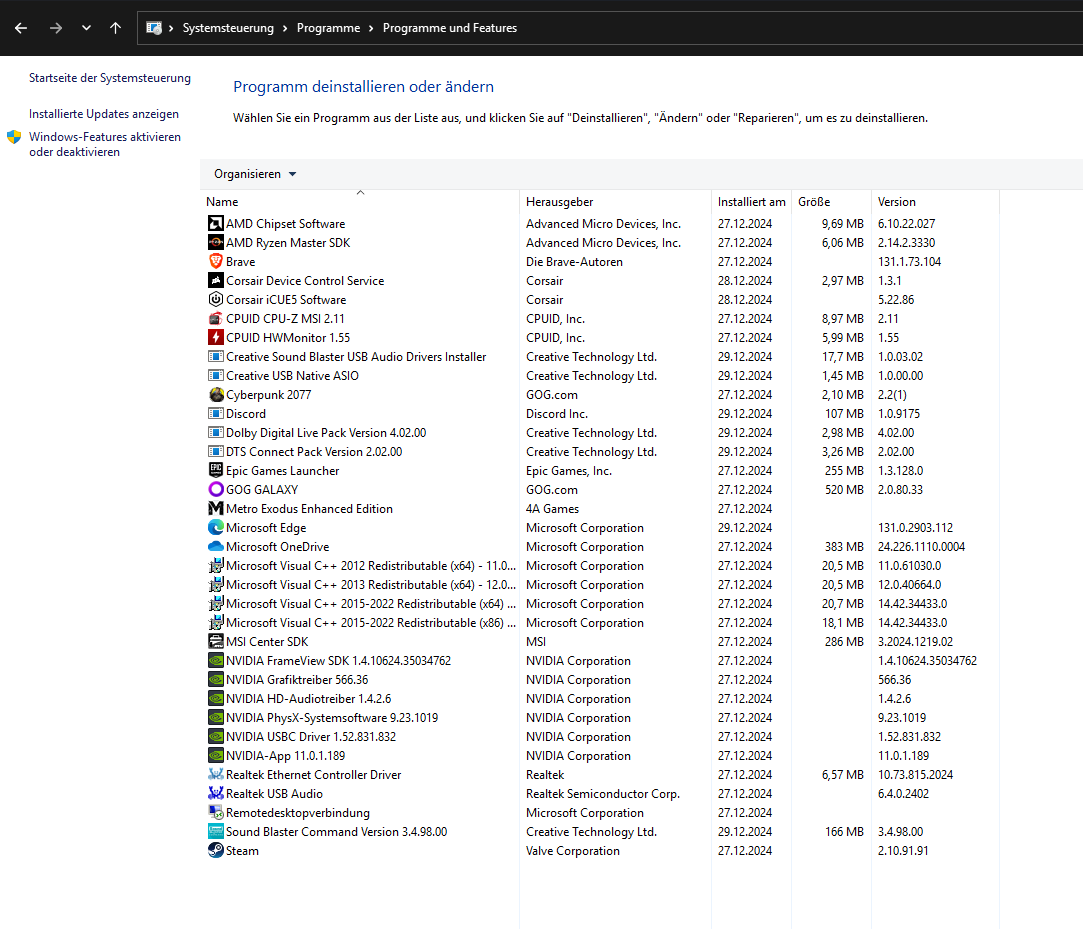The height and width of the screenshot is (929, 1083).
Task: Go up one folder level
Action: pos(115,28)
